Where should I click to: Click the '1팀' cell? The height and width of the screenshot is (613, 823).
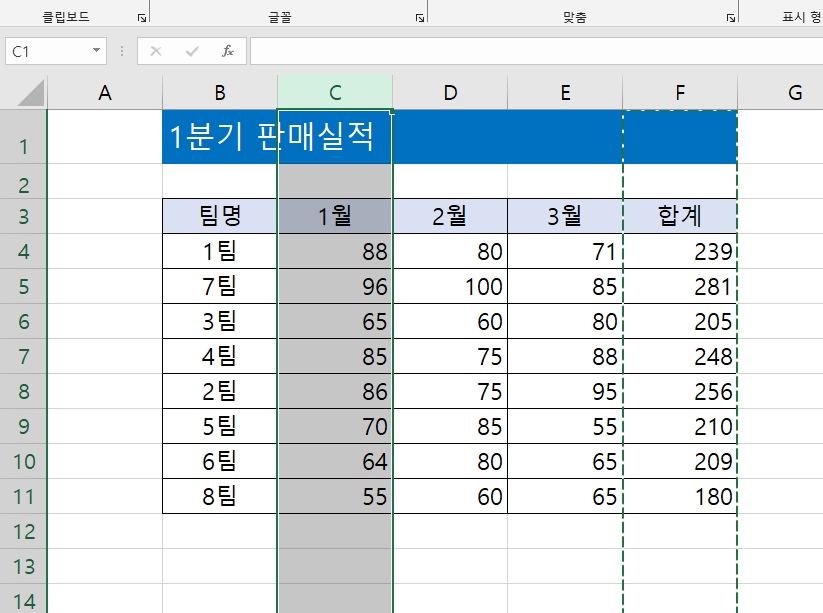(x=220, y=251)
